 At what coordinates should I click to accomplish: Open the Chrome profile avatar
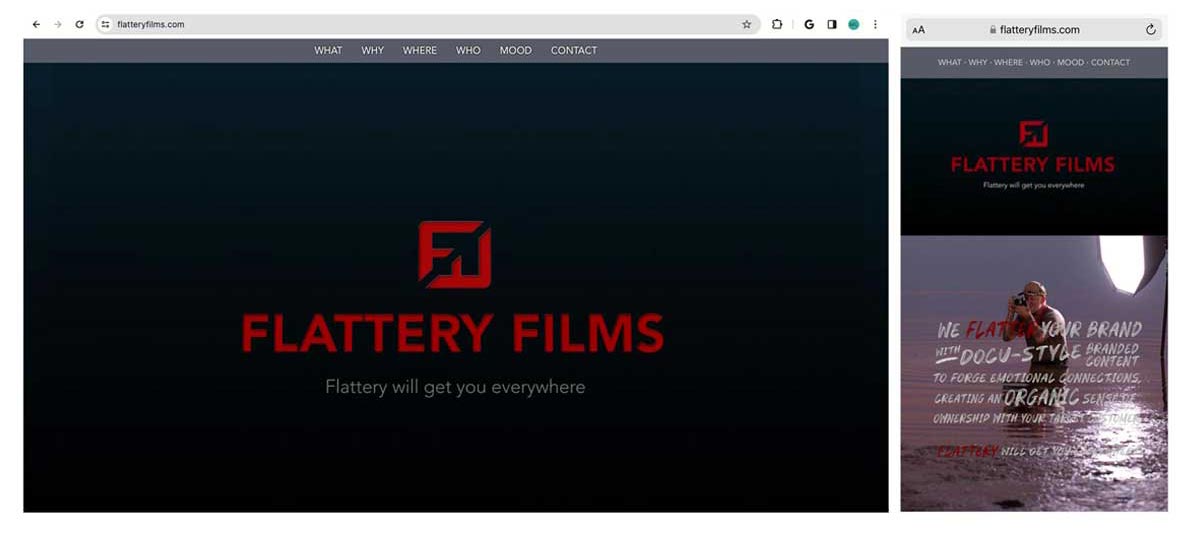[853, 24]
